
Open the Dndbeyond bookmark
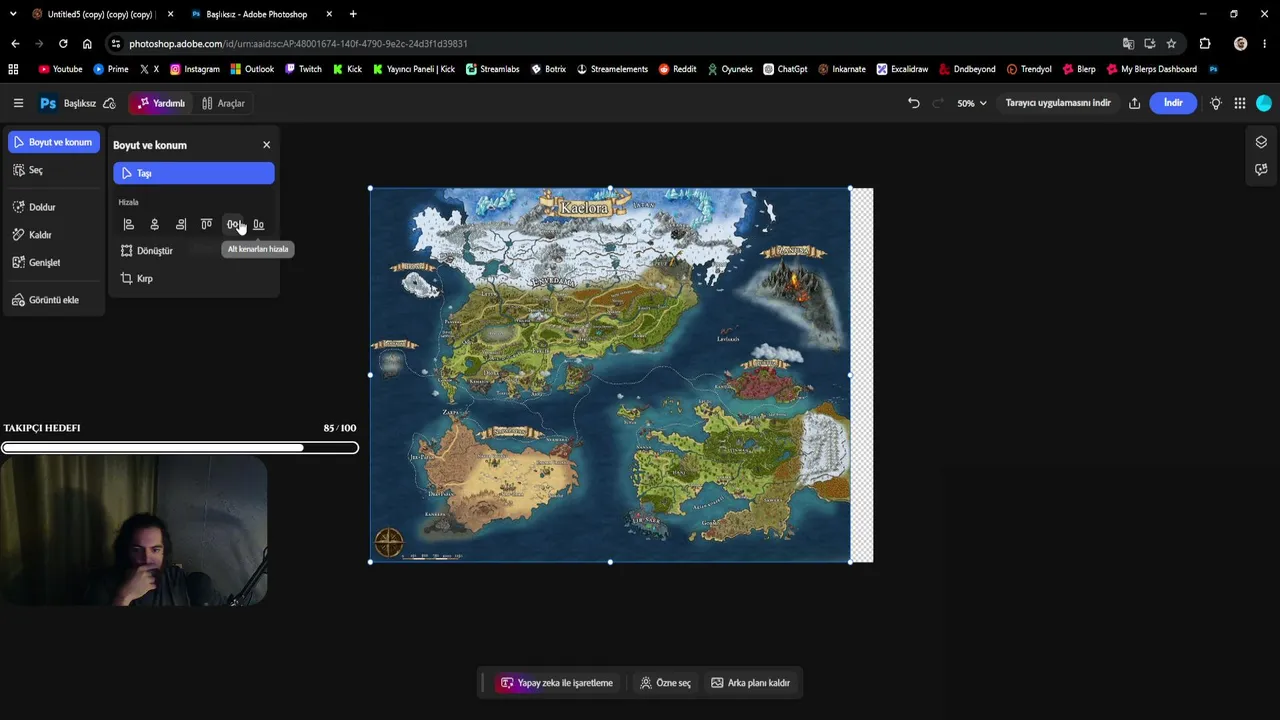click(967, 69)
